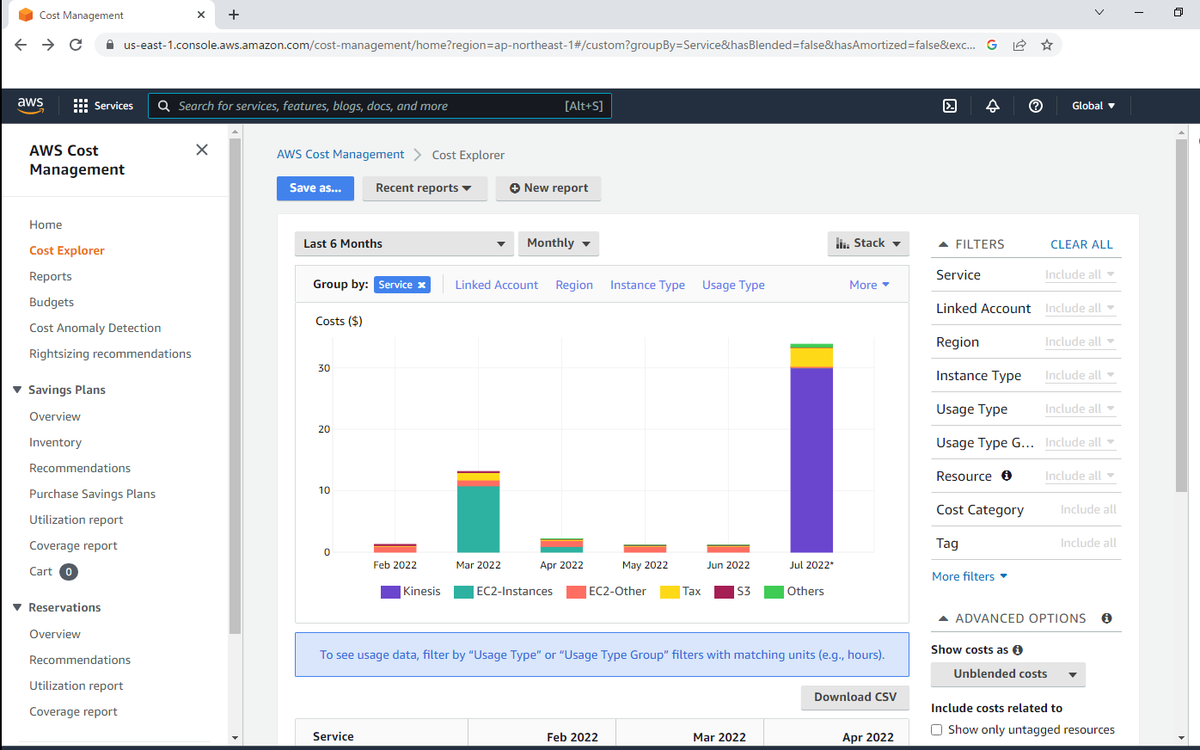Open Reports in the sidebar
Viewport: 1200px width, 750px height.
pyautogui.click(x=50, y=277)
